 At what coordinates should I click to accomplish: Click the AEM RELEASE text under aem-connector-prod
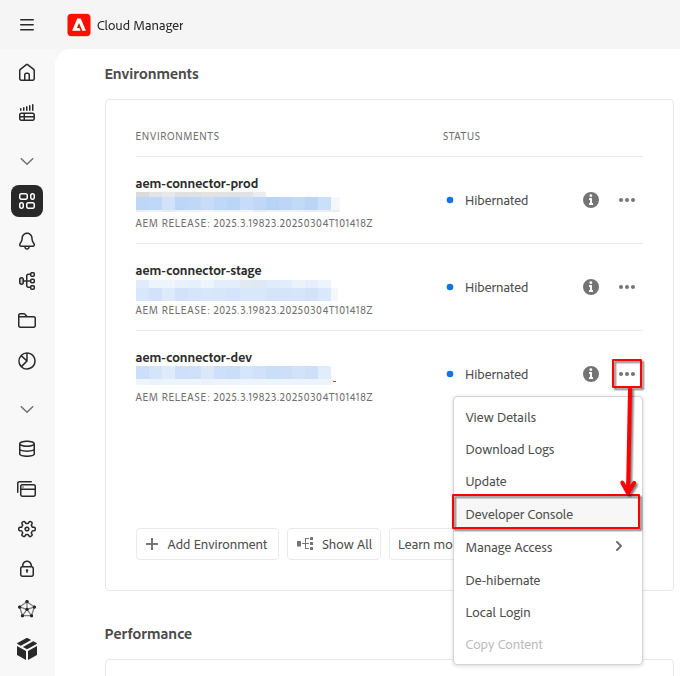(254, 223)
